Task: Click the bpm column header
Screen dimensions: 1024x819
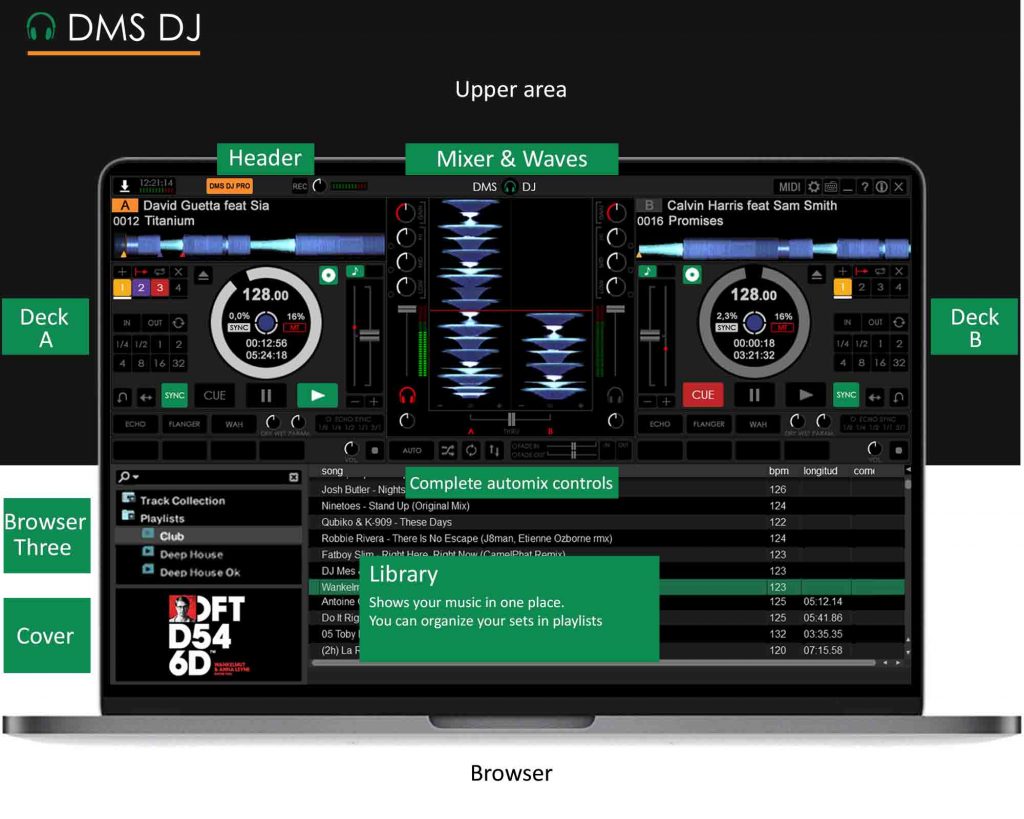Action: [778, 471]
